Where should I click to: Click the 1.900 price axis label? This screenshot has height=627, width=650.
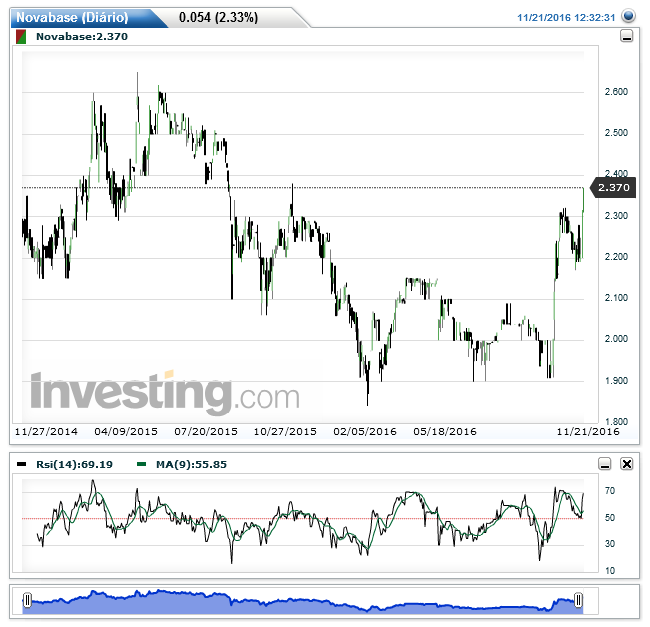tap(616, 380)
